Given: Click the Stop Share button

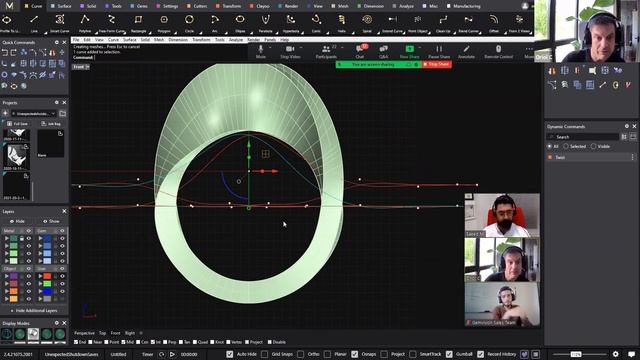Looking at the screenshot, I should tap(436, 64).
